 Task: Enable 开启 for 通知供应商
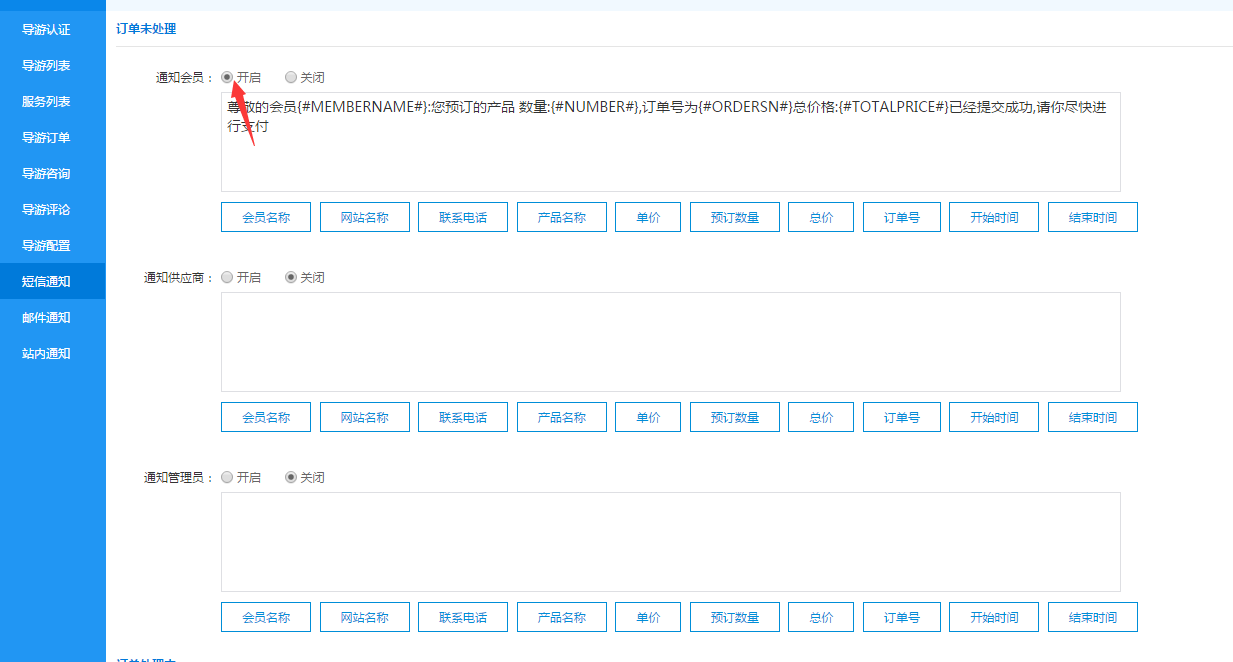(227, 277)
